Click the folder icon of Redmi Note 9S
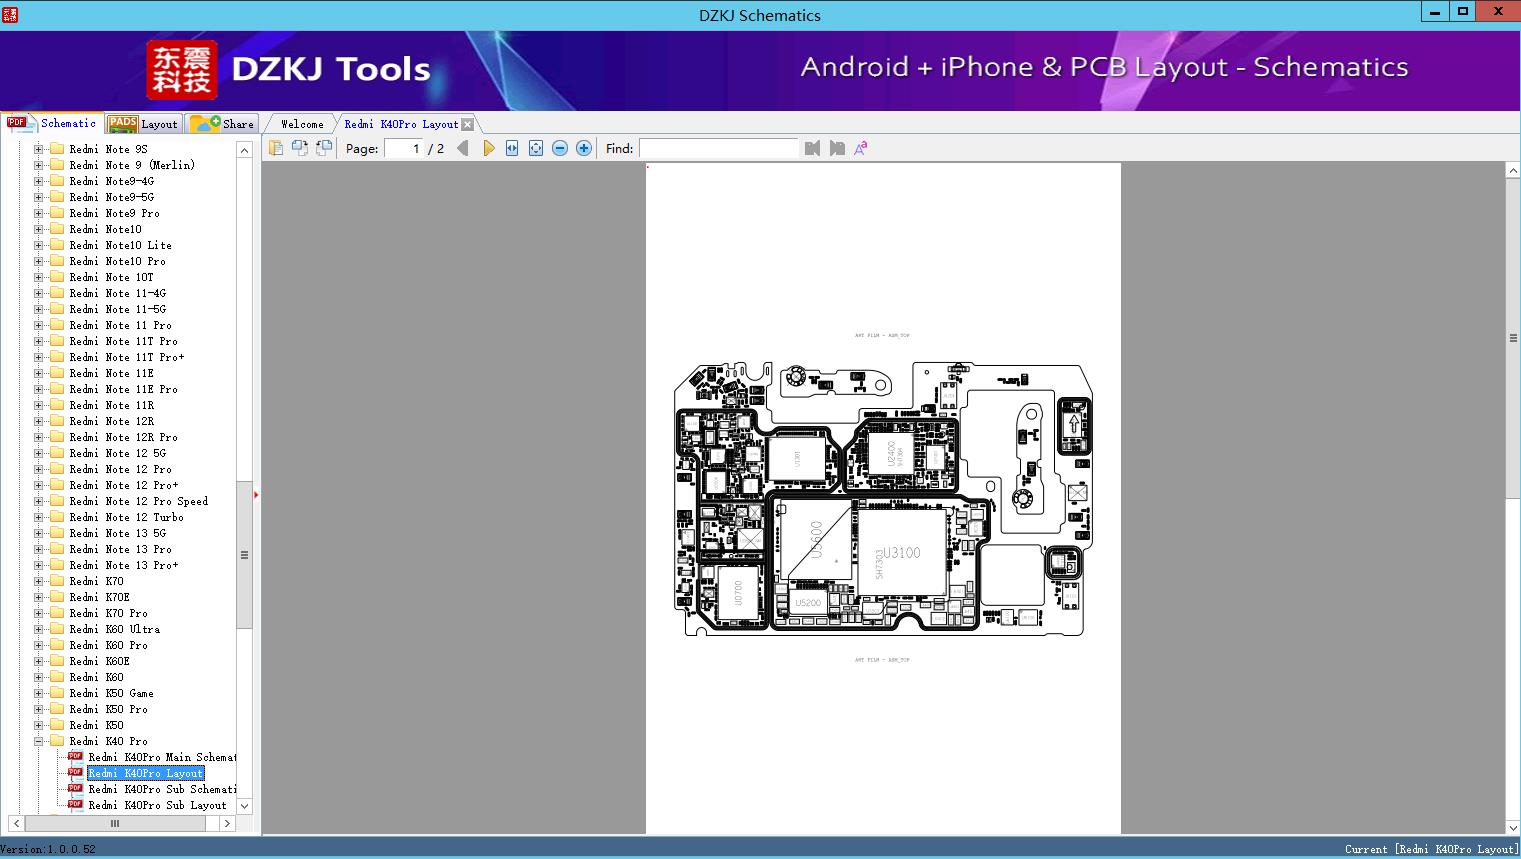 (57, 149)
